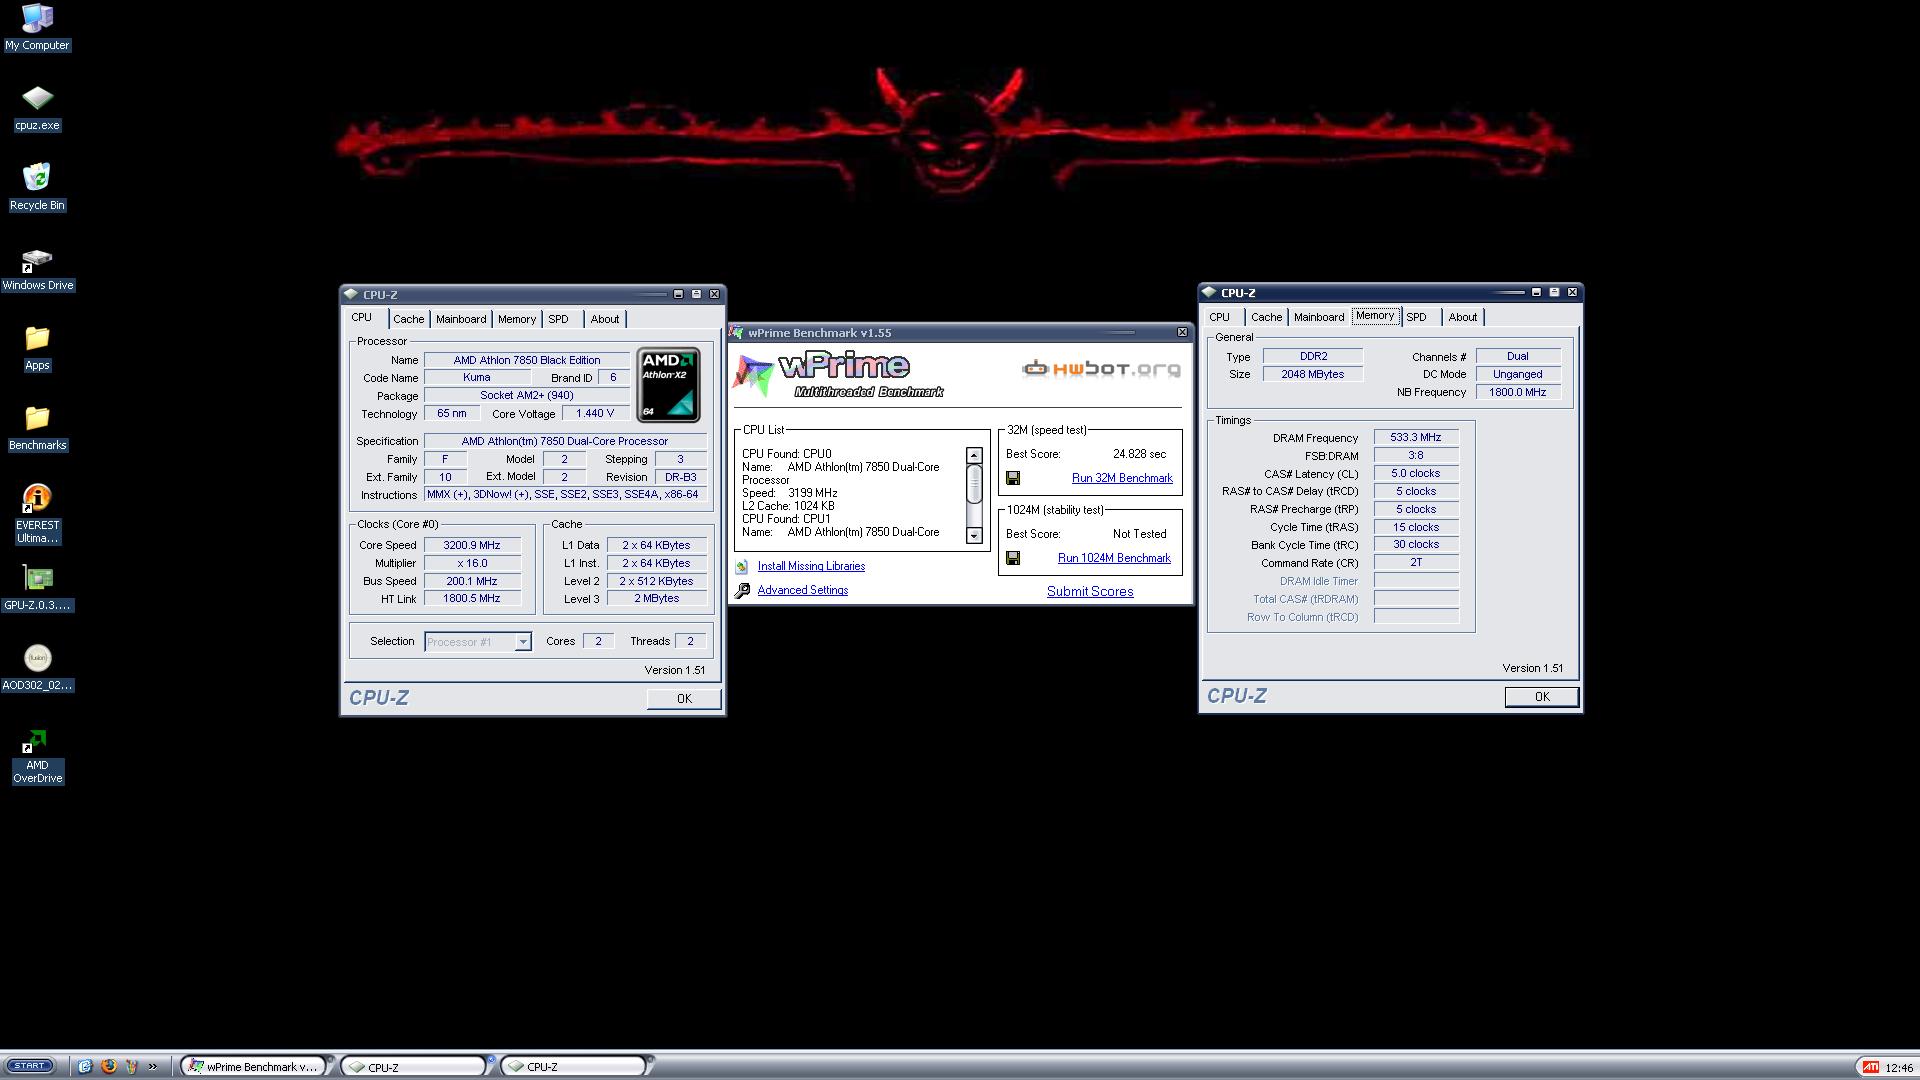The height and width of the screenshot is (1080, 1920).
Task: Click Threads count field
Action: click(690, 641)
